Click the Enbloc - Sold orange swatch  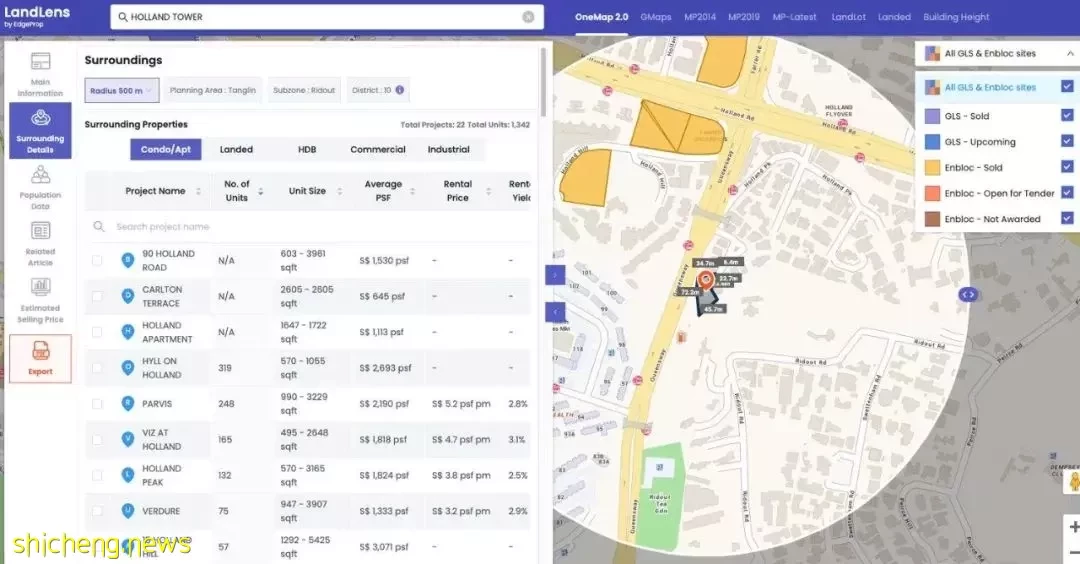coord(932,167)
